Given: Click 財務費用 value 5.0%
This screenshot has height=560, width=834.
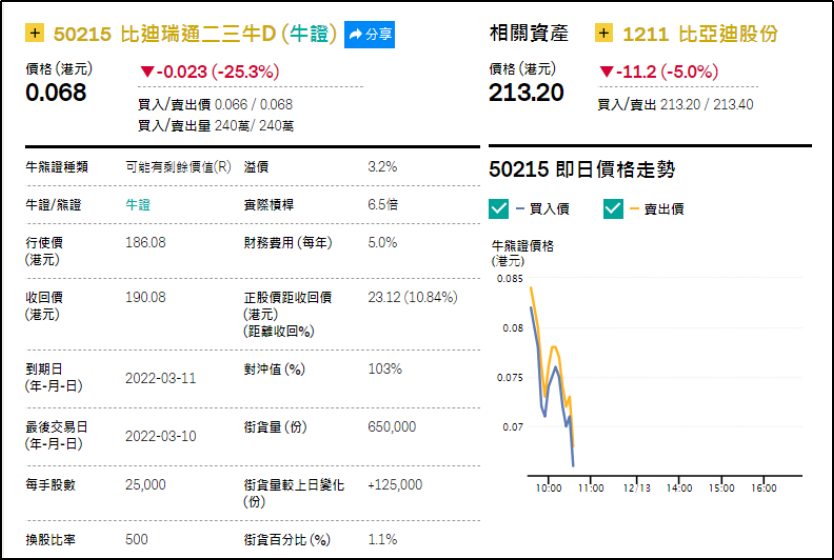Looking at the screenshot, I should pos(382,243).
